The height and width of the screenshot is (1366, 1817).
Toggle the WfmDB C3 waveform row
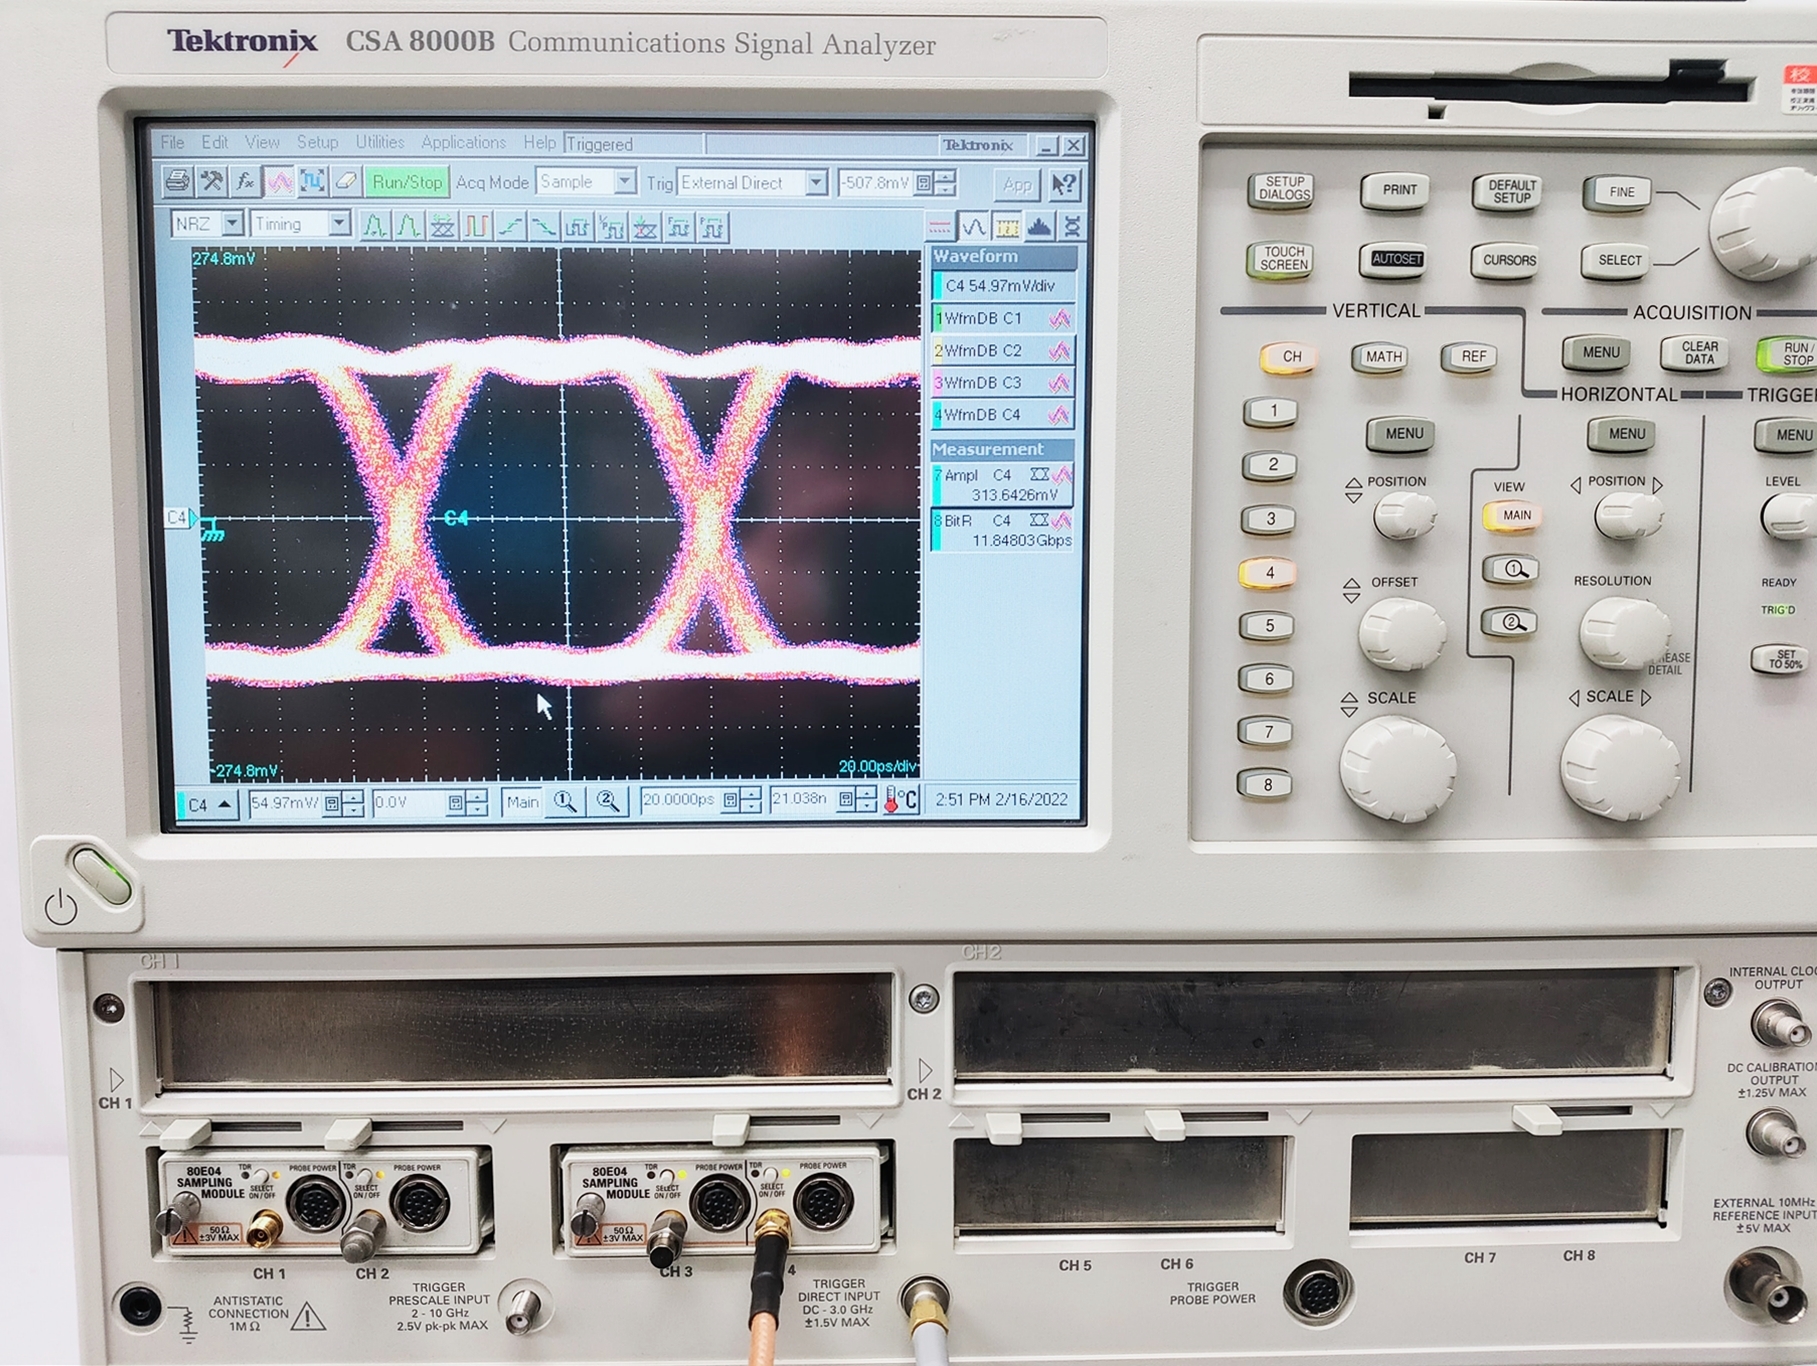coord(1003,382)
